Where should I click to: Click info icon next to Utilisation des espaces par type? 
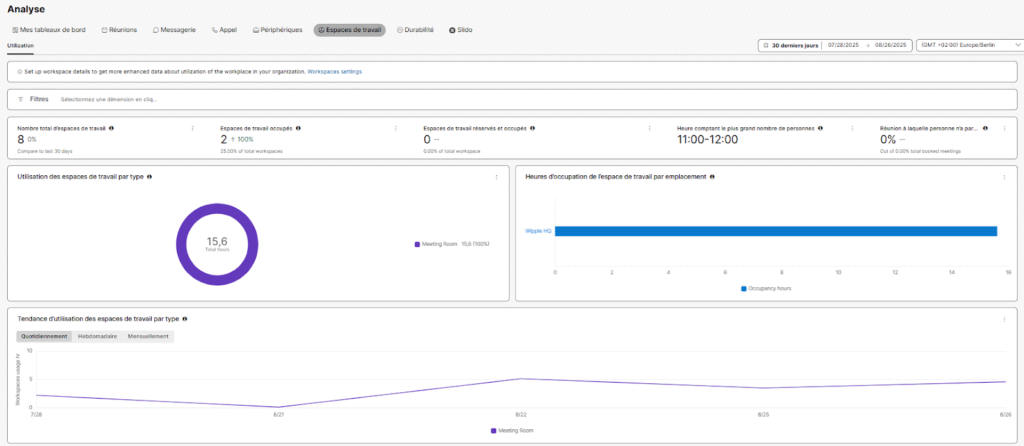(149, 177)
